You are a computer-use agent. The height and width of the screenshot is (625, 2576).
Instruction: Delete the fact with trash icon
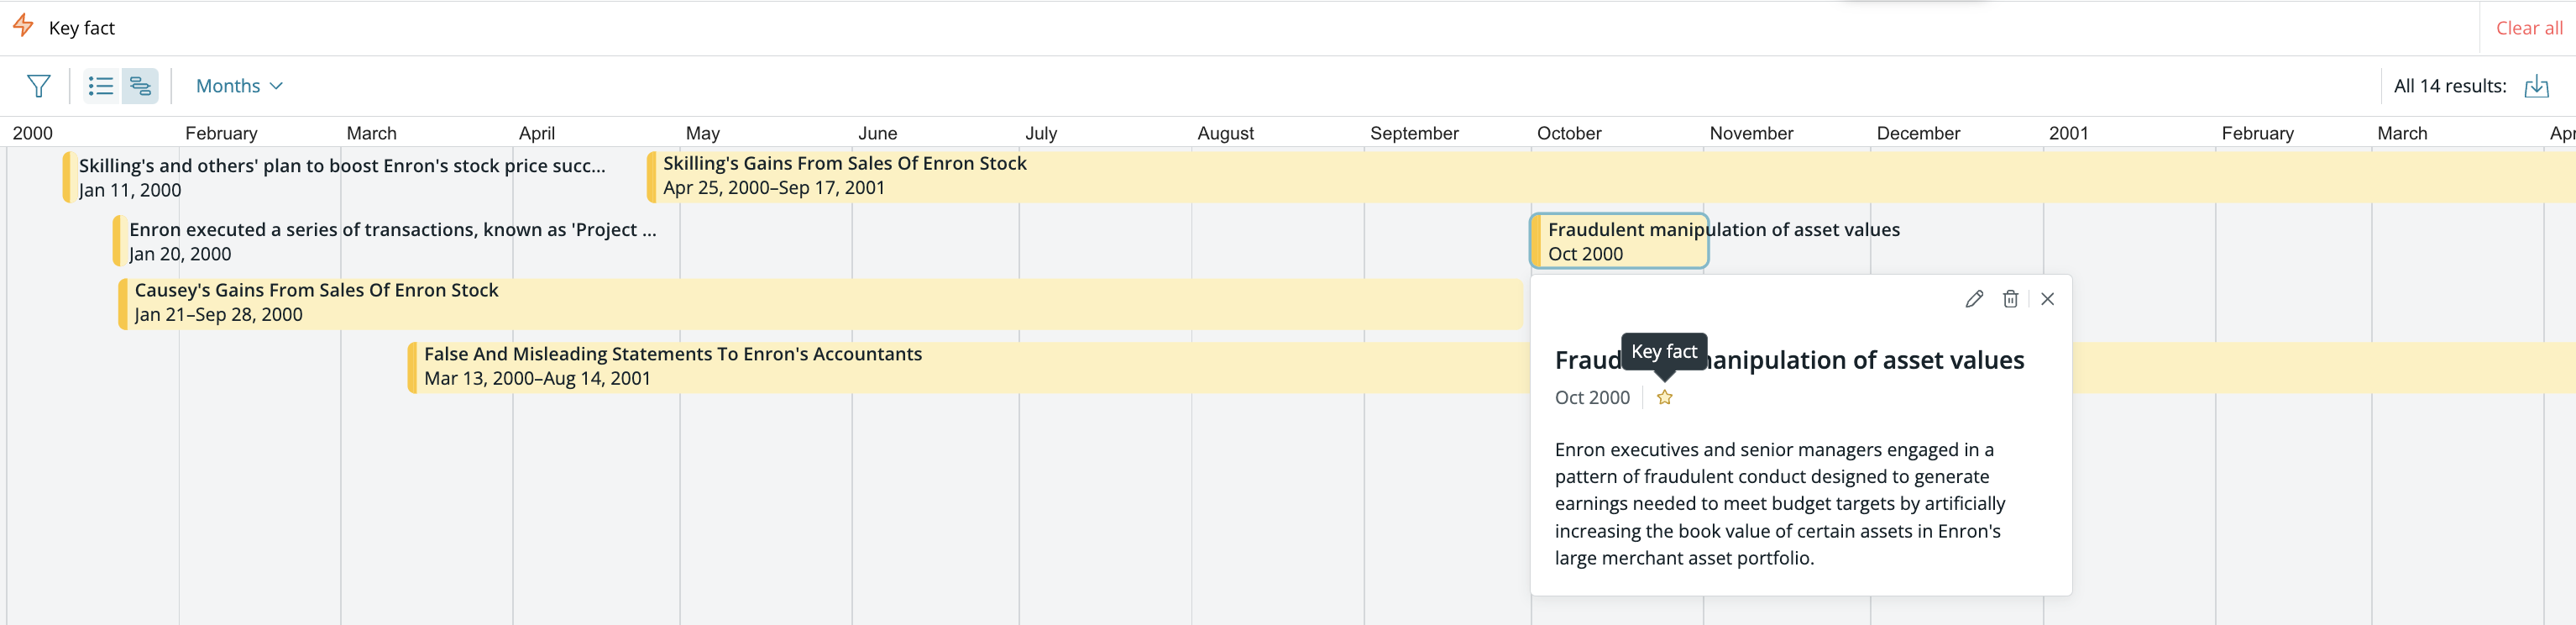click(2010, 299)
